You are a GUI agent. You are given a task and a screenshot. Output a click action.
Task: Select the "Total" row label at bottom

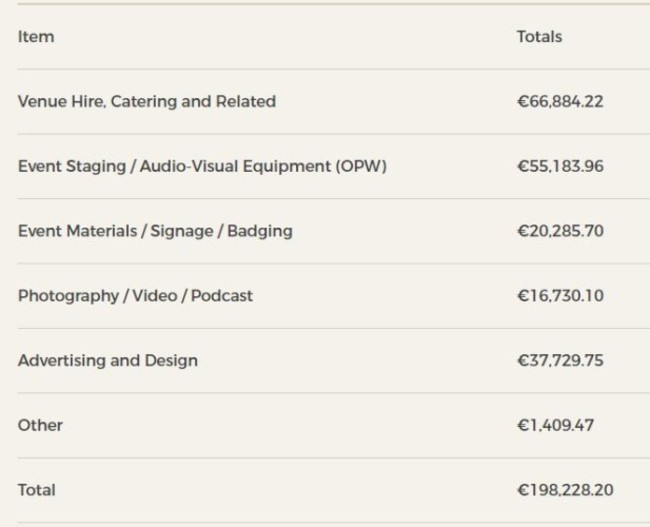pyautogui.click(x=37, y=490)
